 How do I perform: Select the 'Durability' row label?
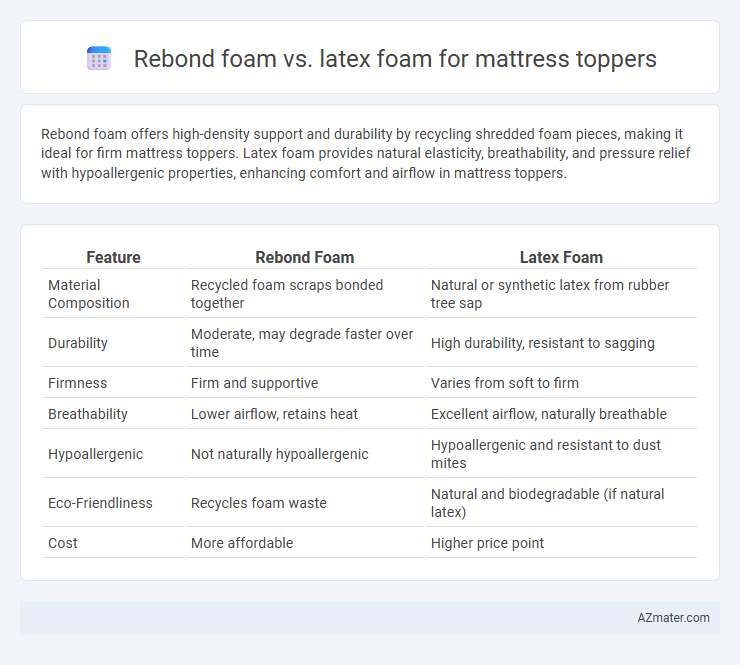click(x=78, y=343)
